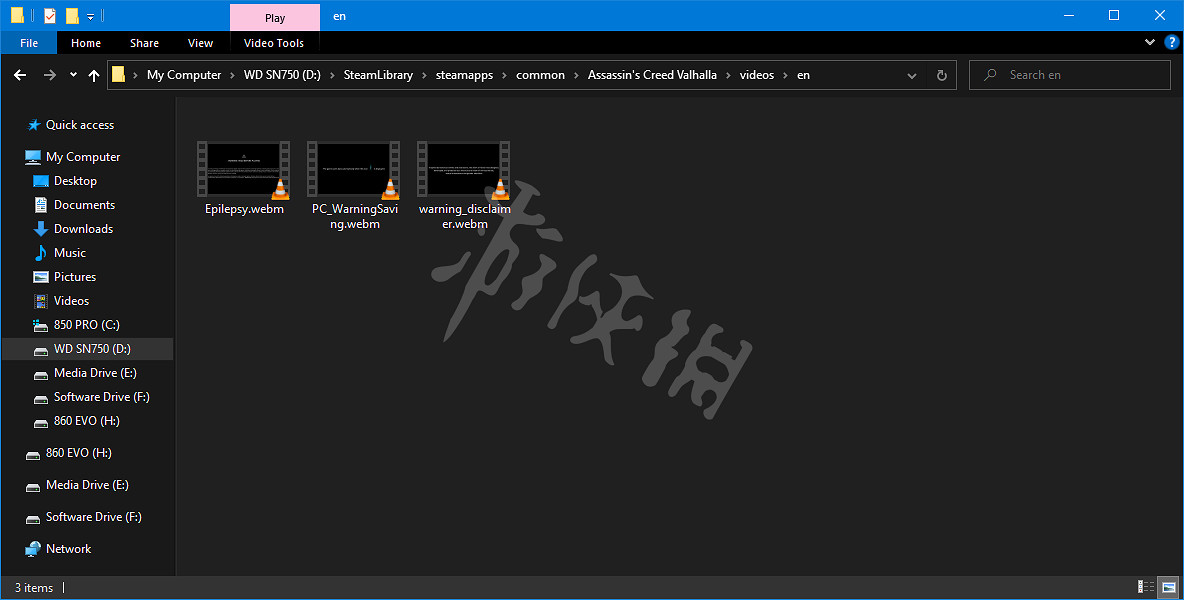Open the Video Tools tab
This screenshot has width=1184, height=600.
[x=274, y=43]
